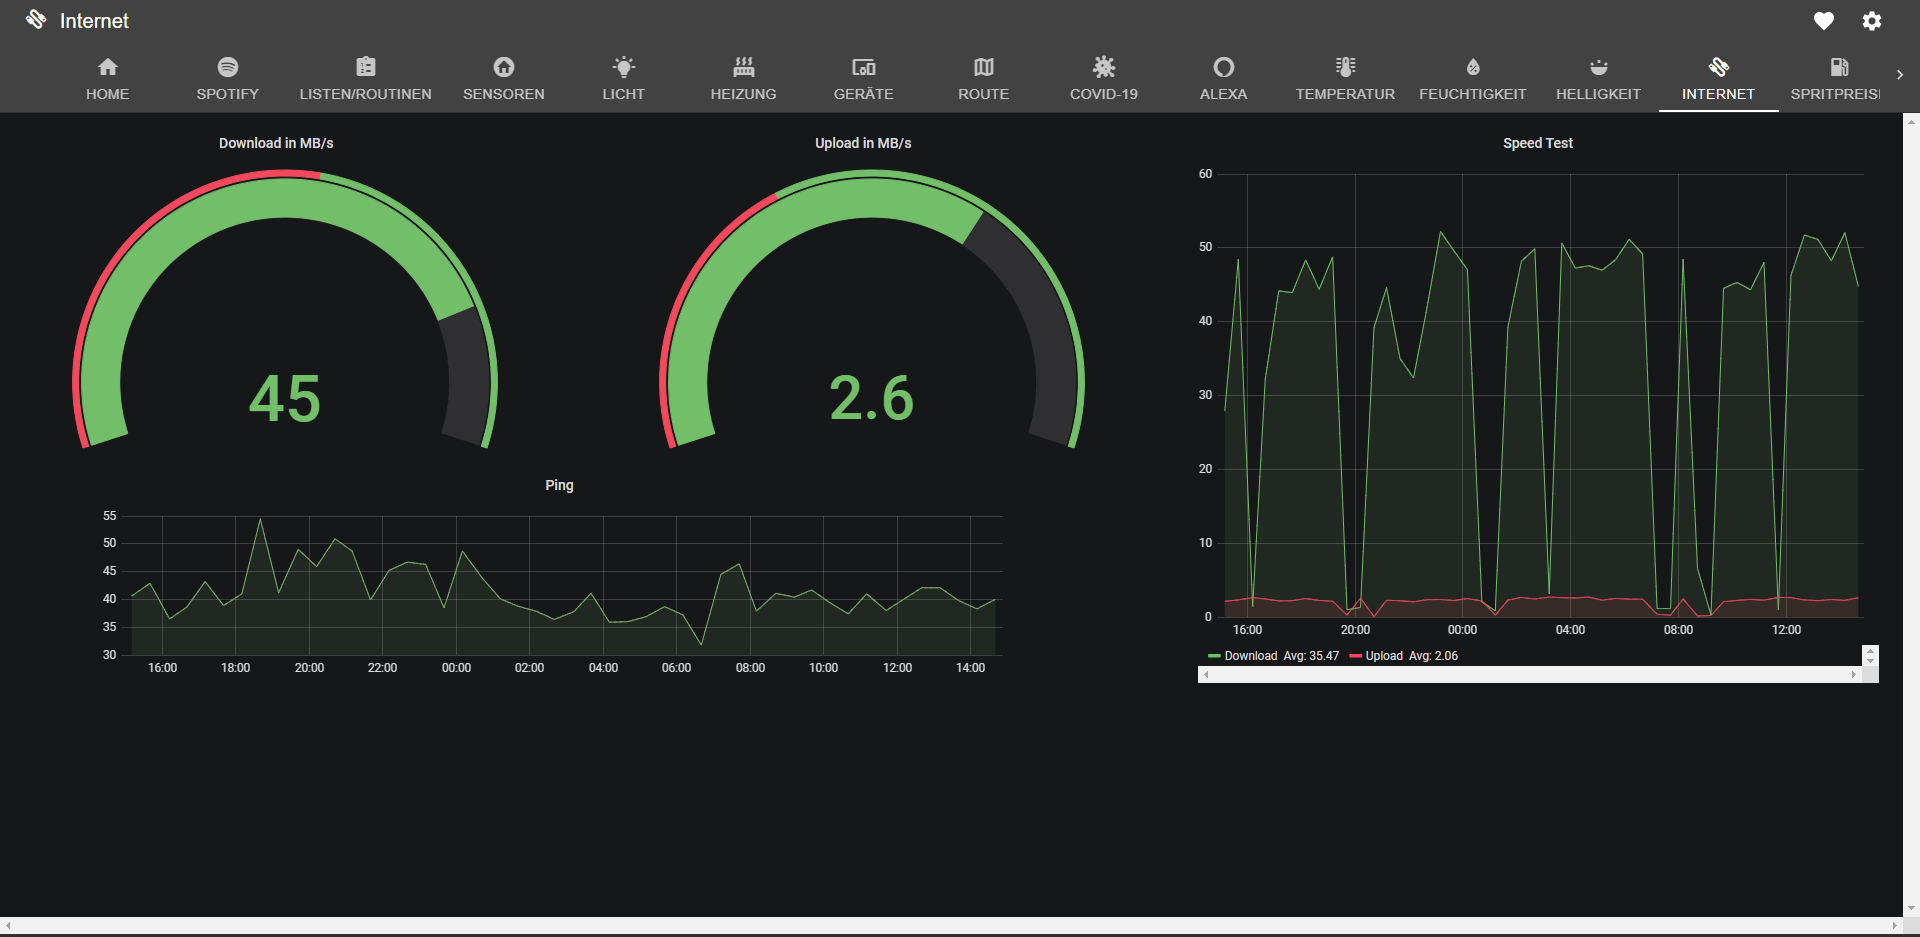Click the Geräte devices icon
This screenshot has width=1920, height=937.
tap(864, 67)
